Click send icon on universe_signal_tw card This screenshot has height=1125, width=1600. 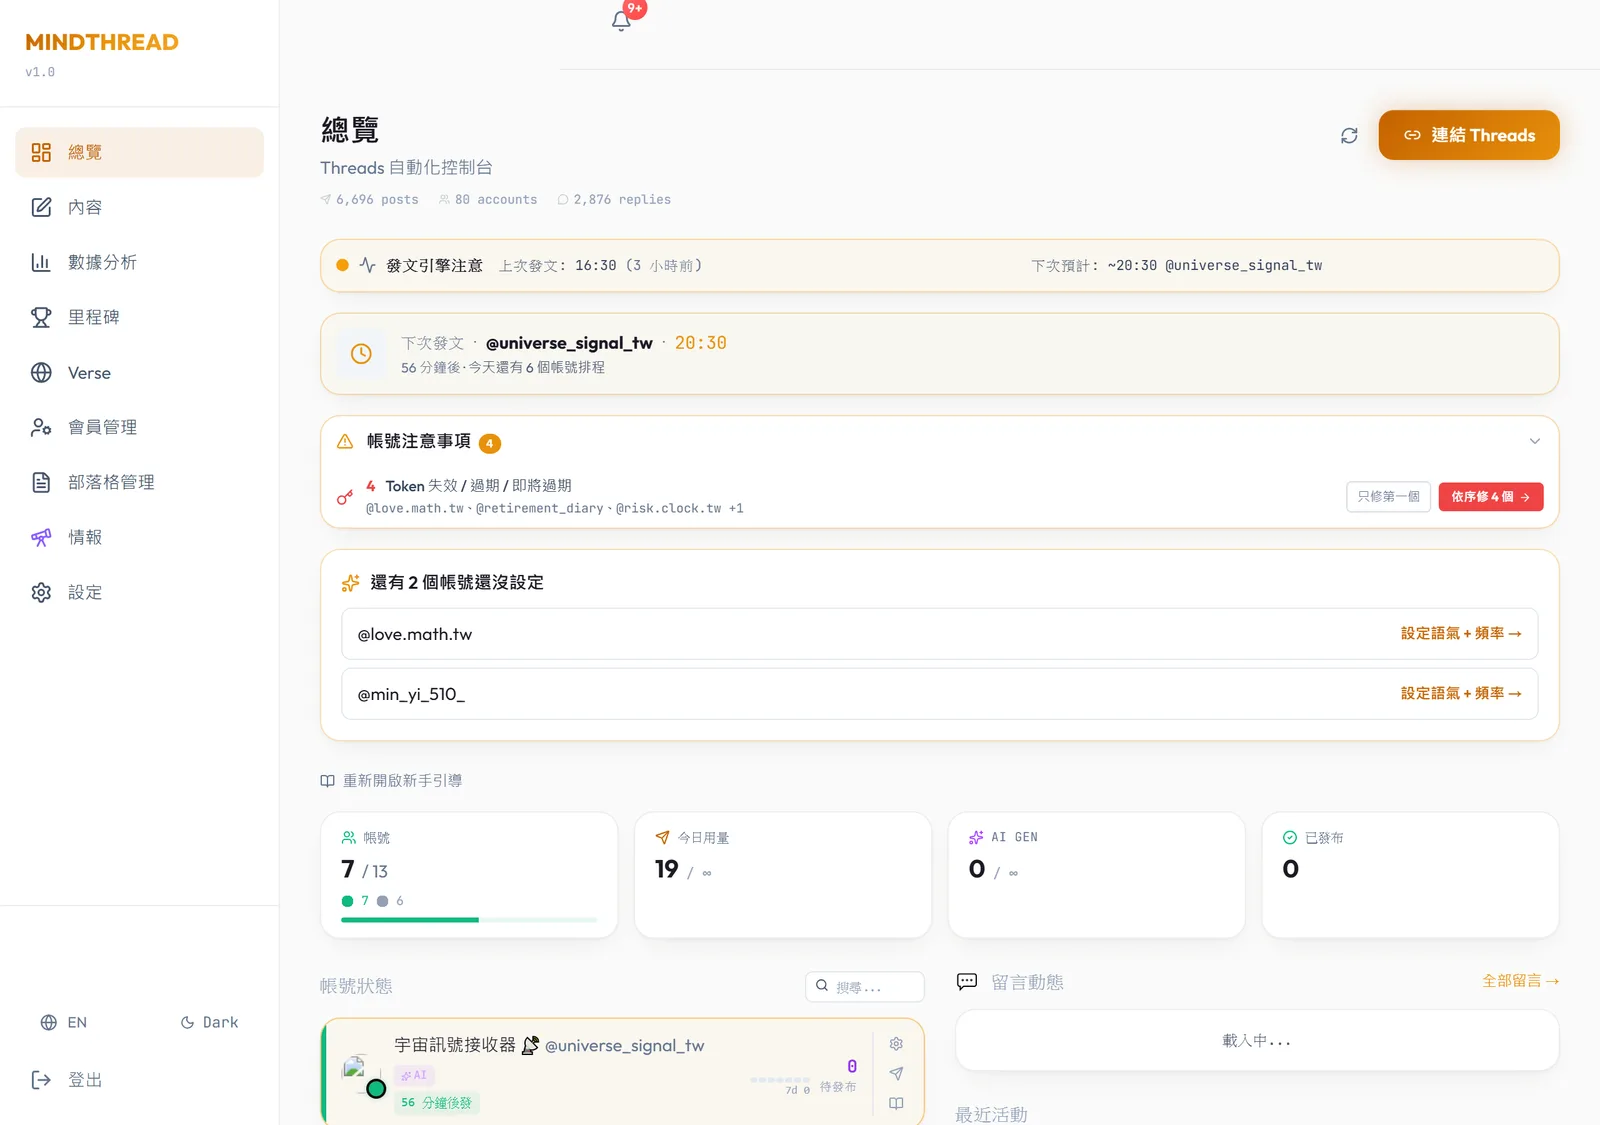(x=896, y=1074)
